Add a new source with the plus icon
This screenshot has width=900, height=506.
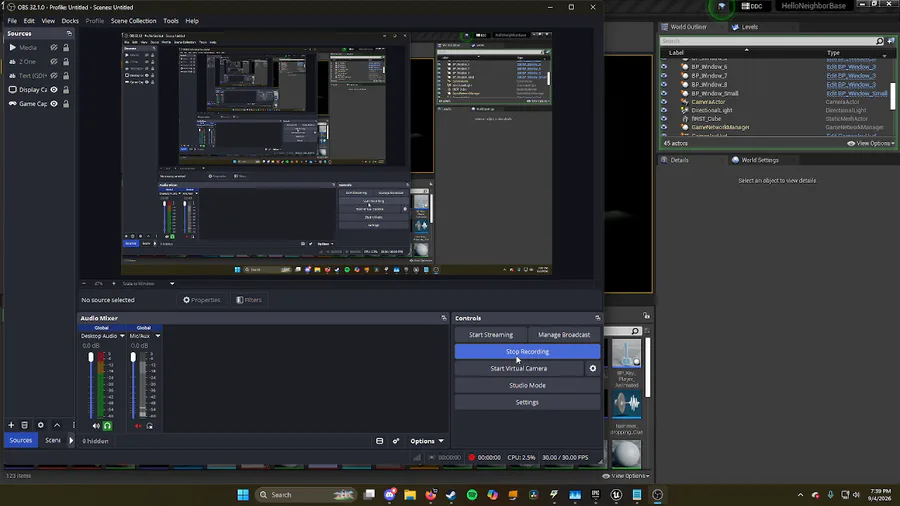tap(11, 425)
